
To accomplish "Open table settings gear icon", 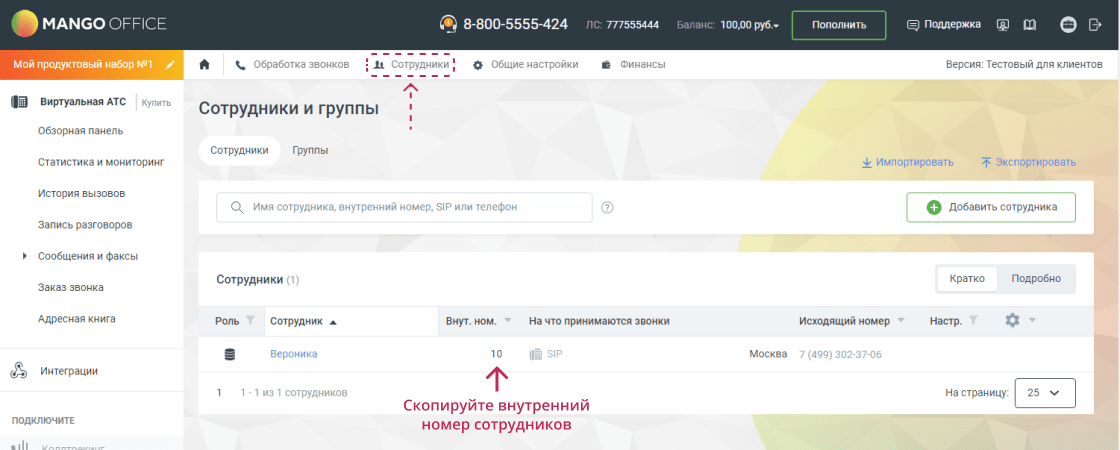I will coord(1012,321).
